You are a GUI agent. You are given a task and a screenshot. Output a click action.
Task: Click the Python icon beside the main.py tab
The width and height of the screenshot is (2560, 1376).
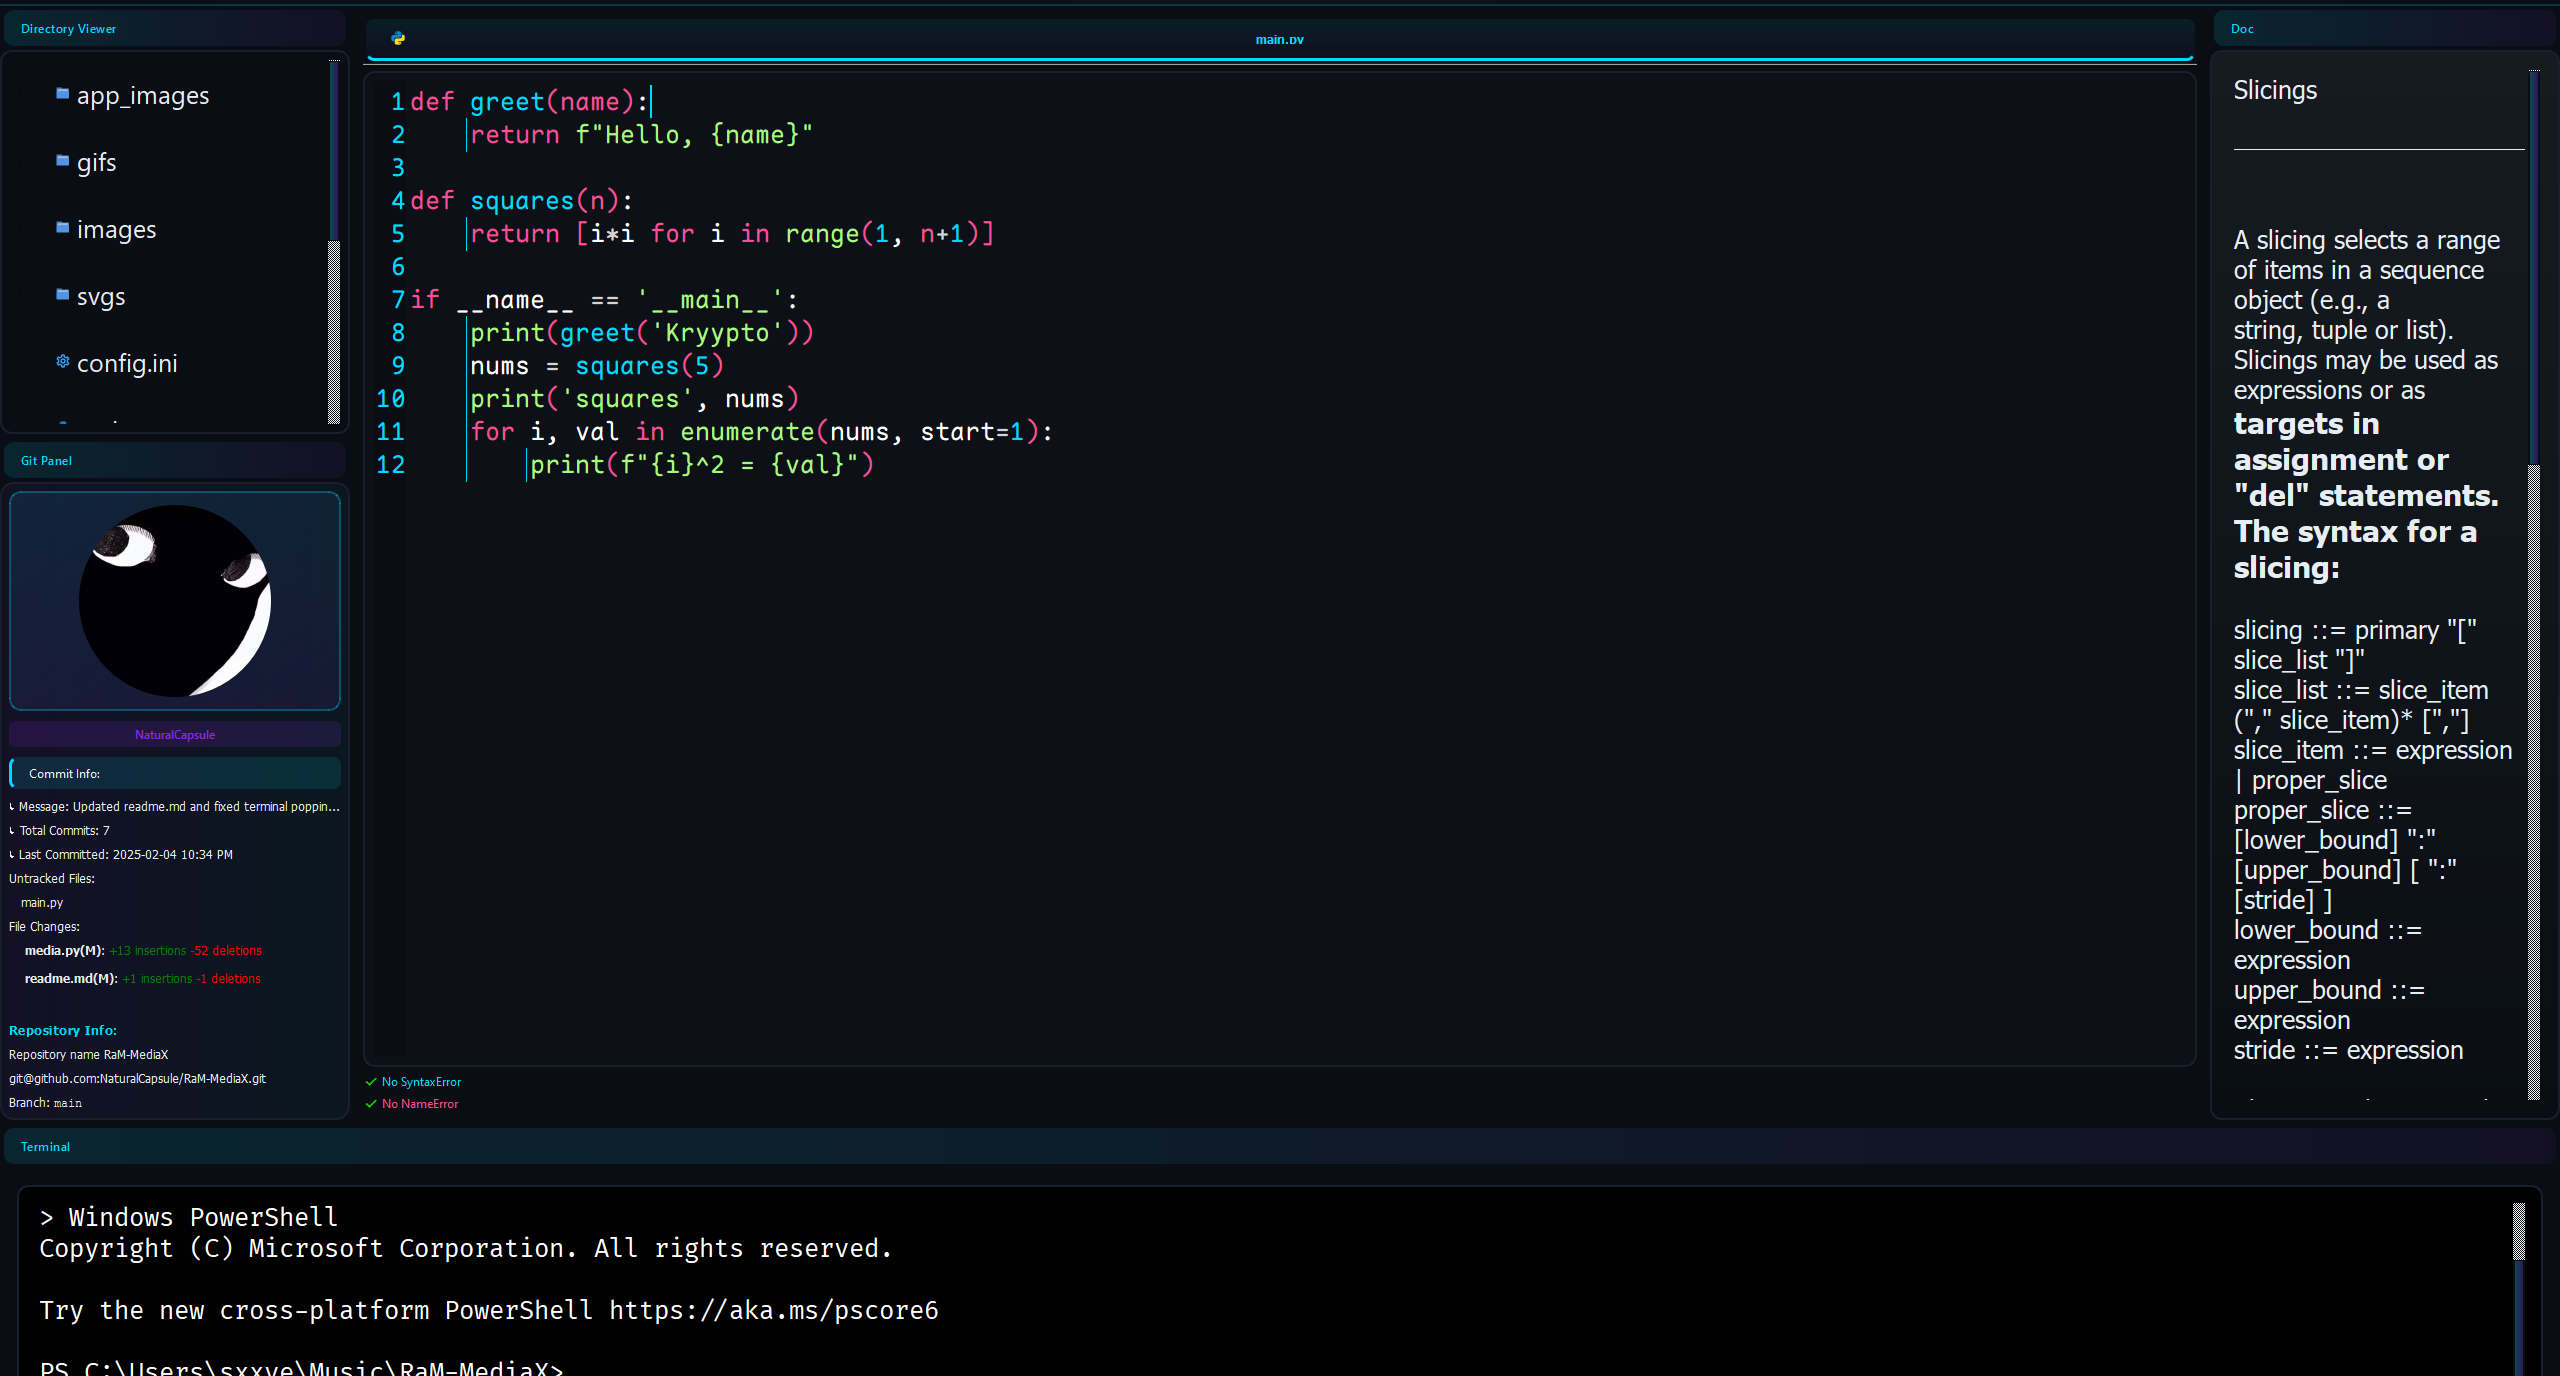[398, 38]
